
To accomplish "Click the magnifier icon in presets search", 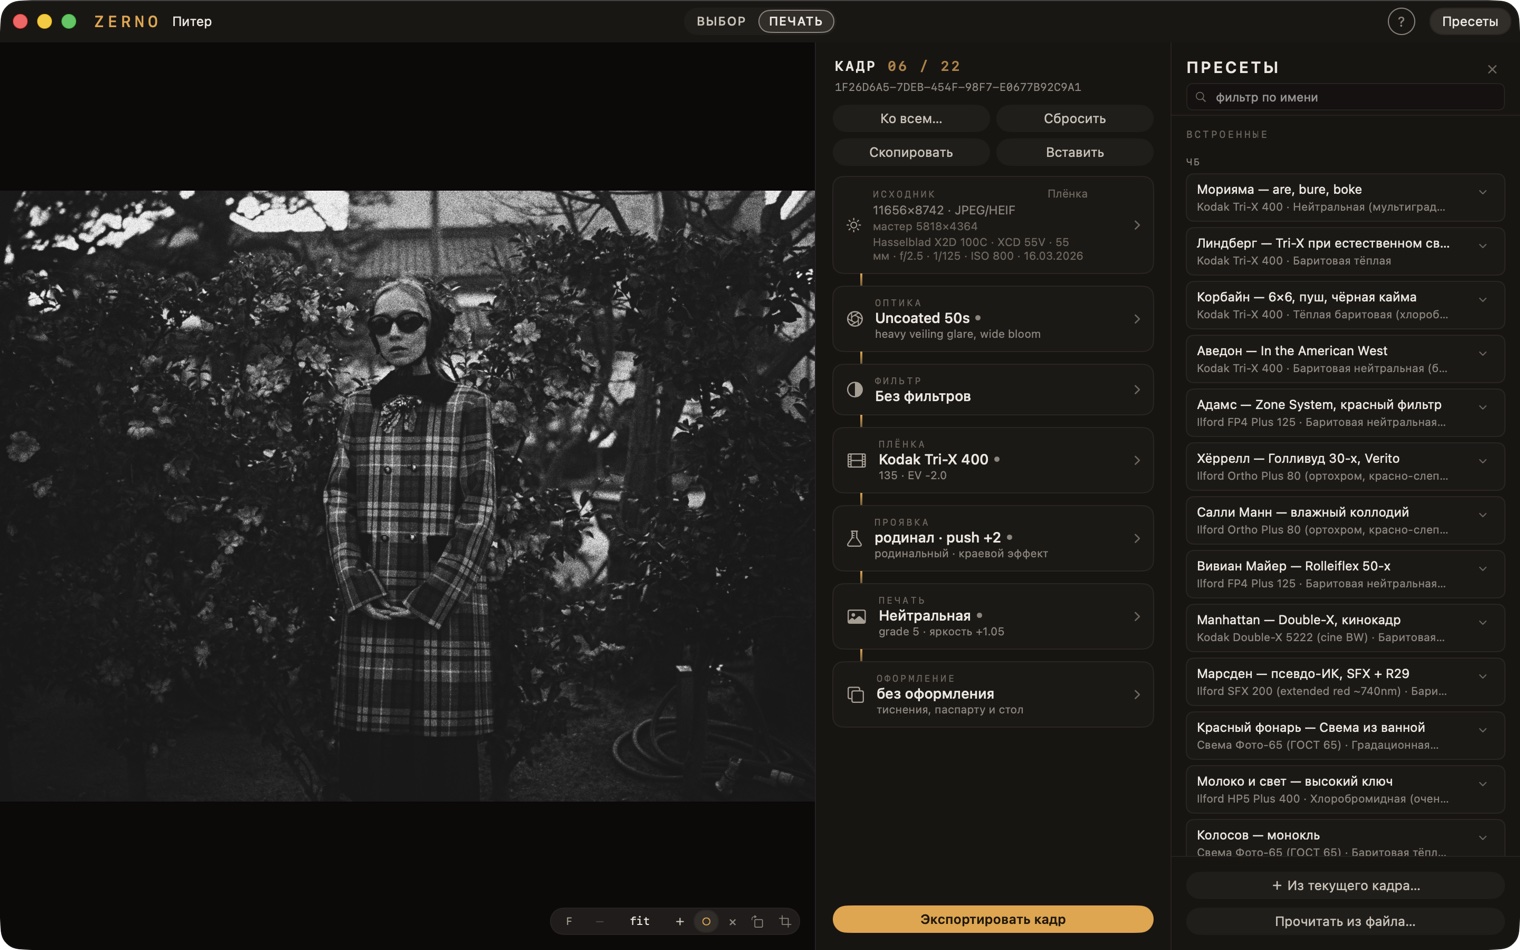I will 1201,97.
